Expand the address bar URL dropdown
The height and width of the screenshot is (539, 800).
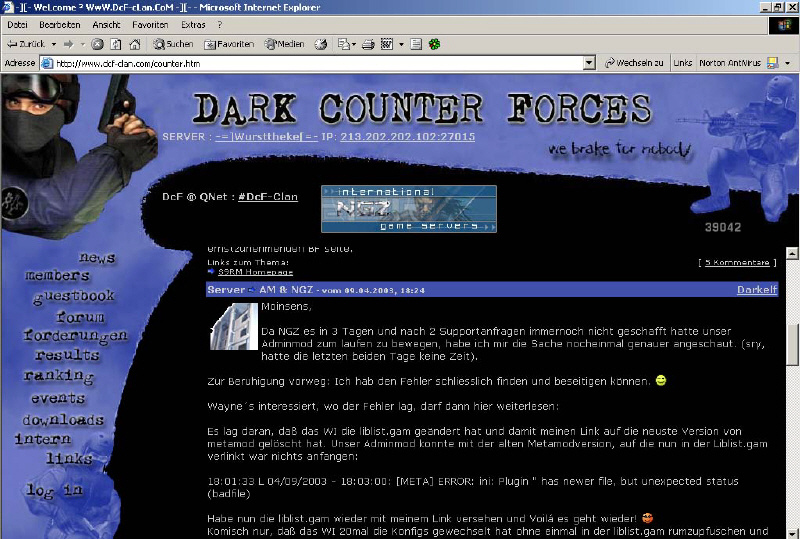tap(590, 63)
